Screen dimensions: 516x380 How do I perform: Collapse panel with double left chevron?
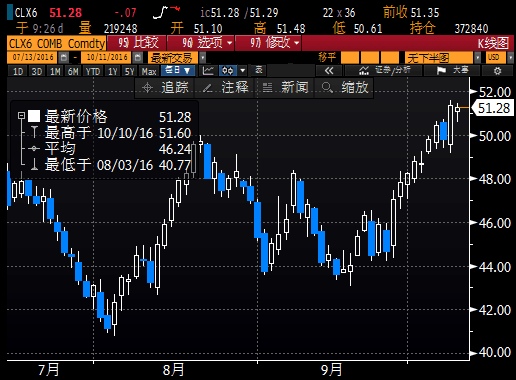329,71
